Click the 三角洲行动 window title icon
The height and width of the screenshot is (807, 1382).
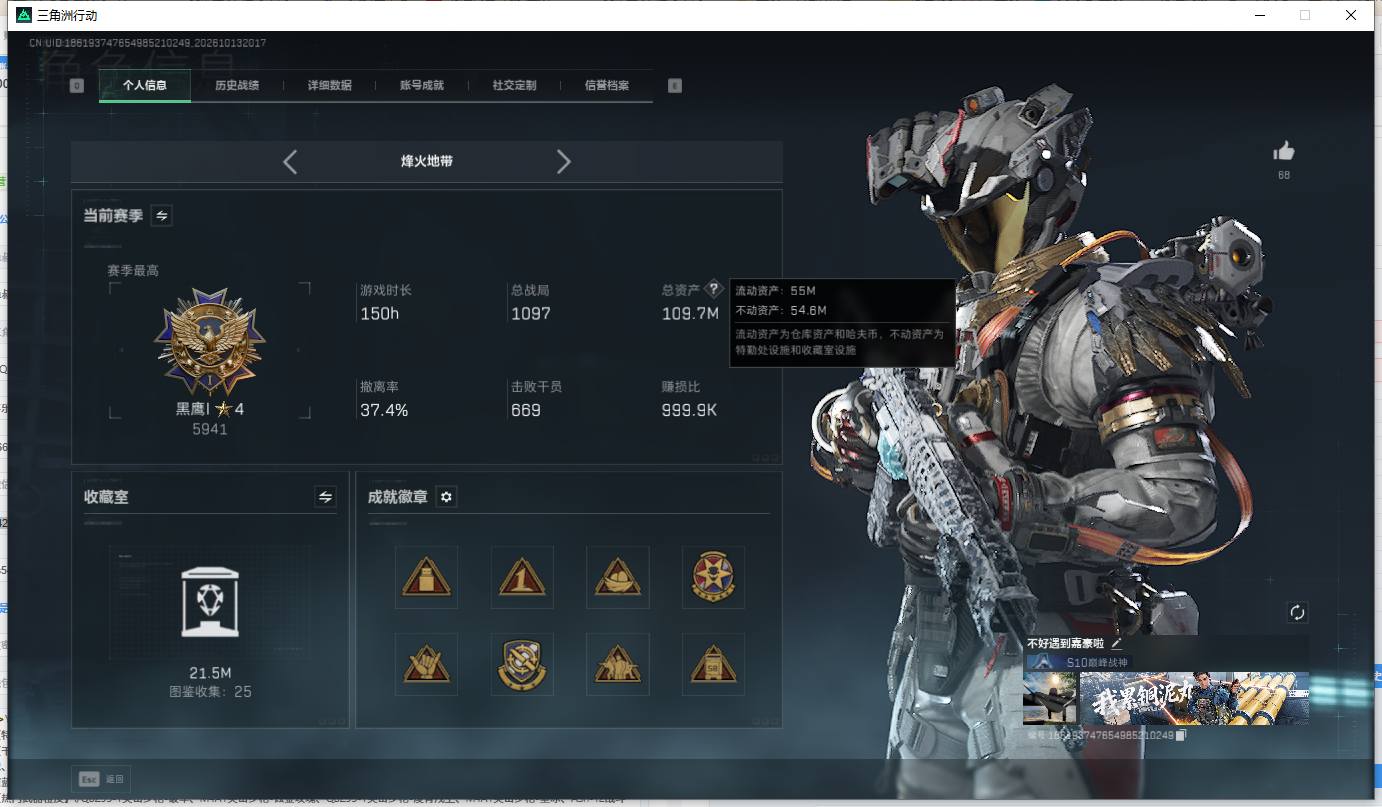pyautogui.click(x=23, y=15)
